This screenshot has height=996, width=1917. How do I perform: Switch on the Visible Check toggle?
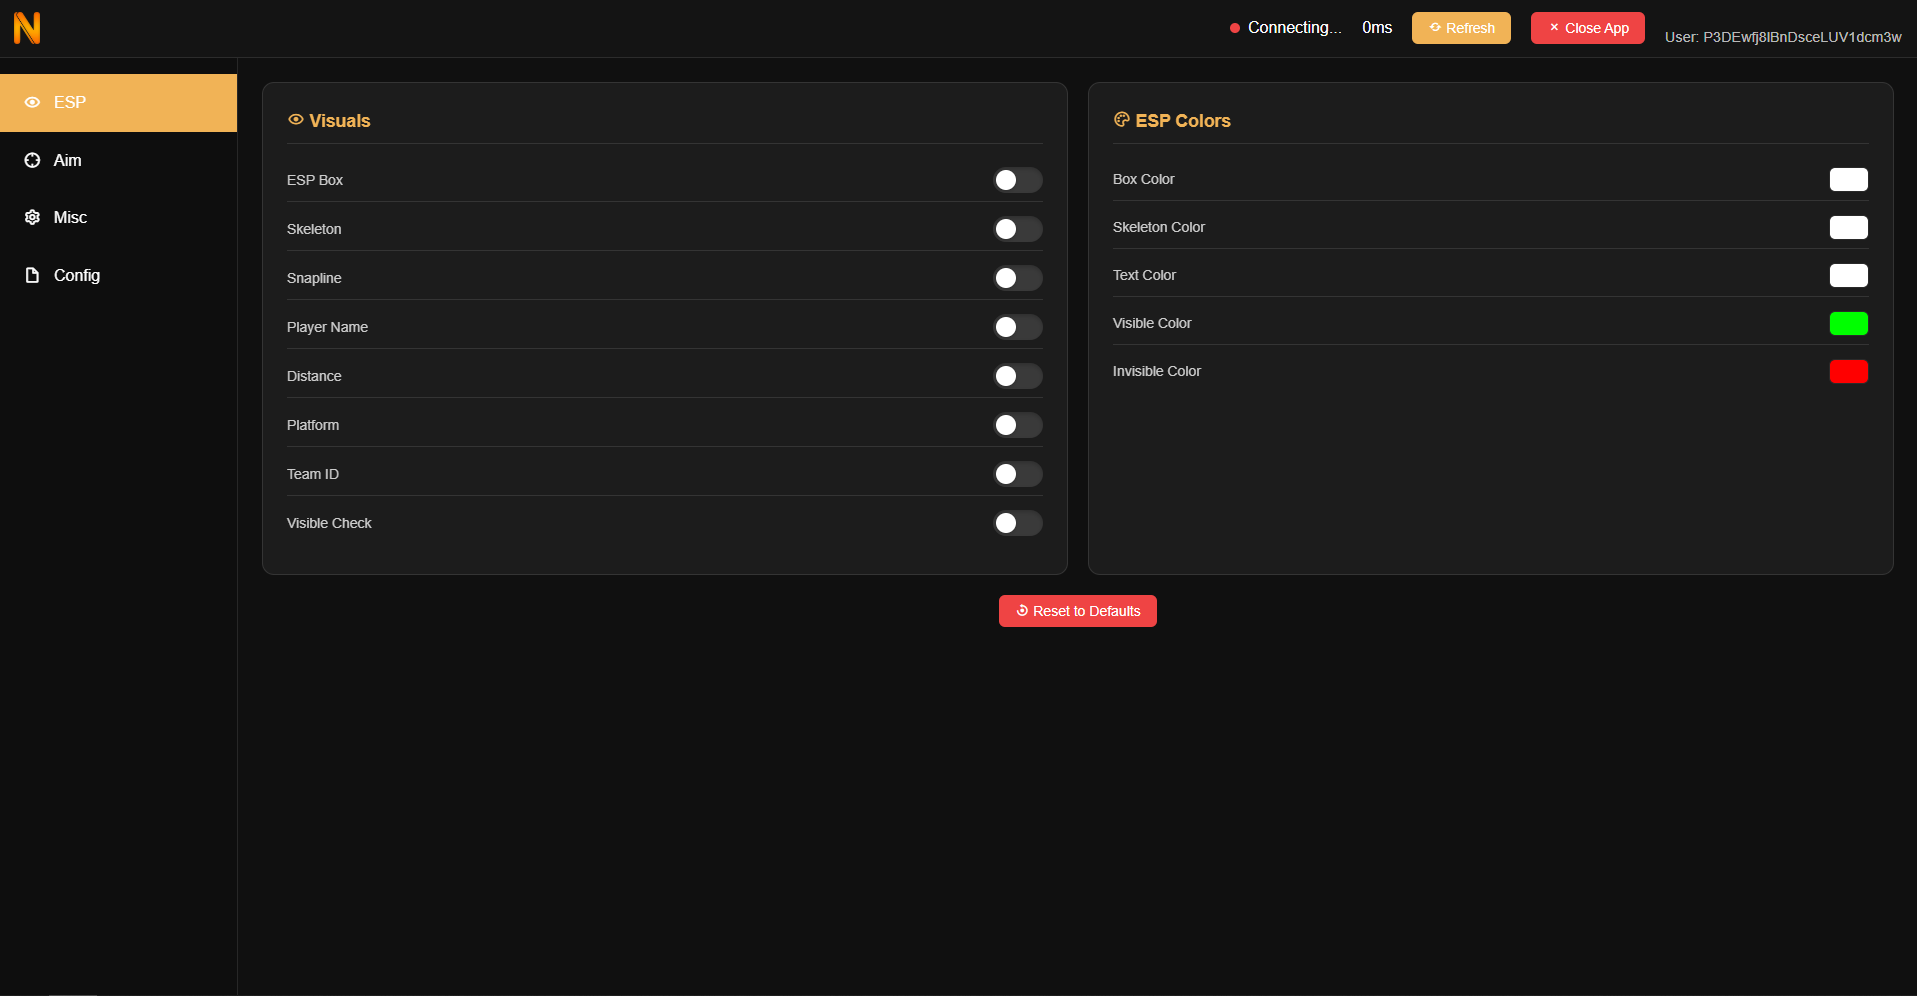click(1017, 523)
